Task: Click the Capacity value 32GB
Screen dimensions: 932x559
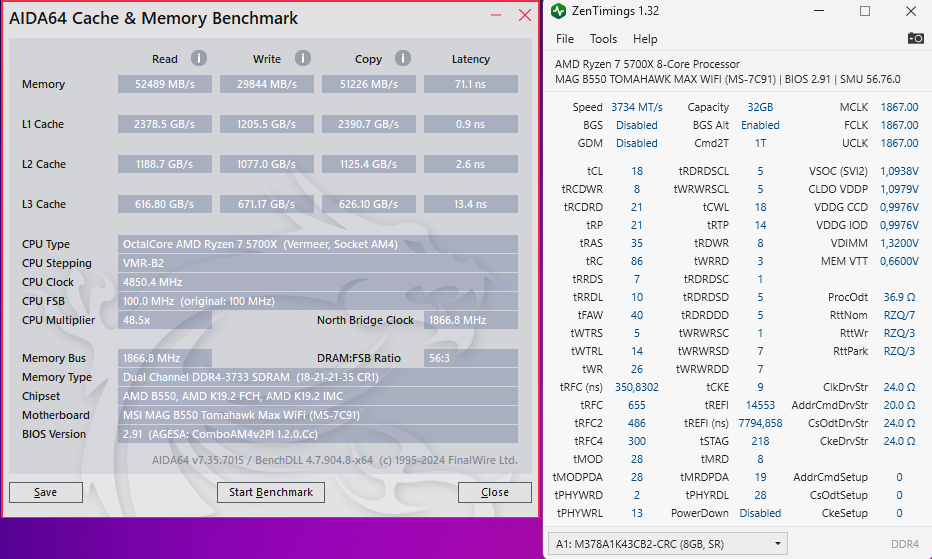Action: point(760,107)
